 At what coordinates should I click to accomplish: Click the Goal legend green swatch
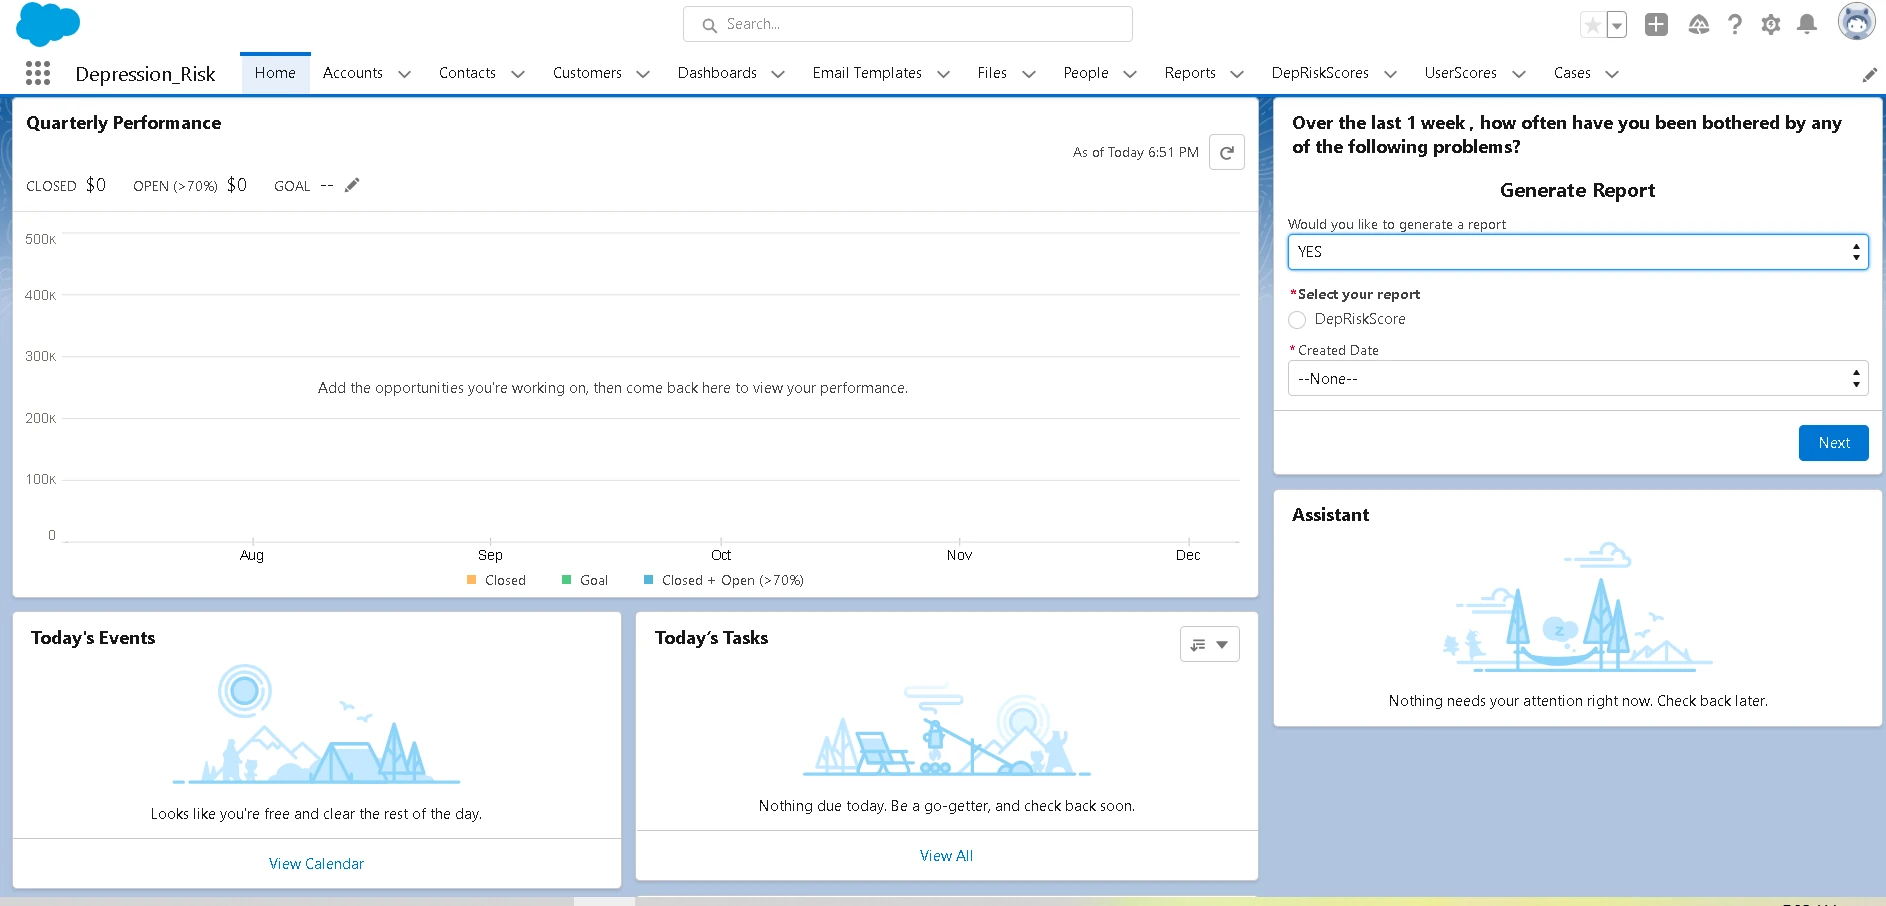567,580
